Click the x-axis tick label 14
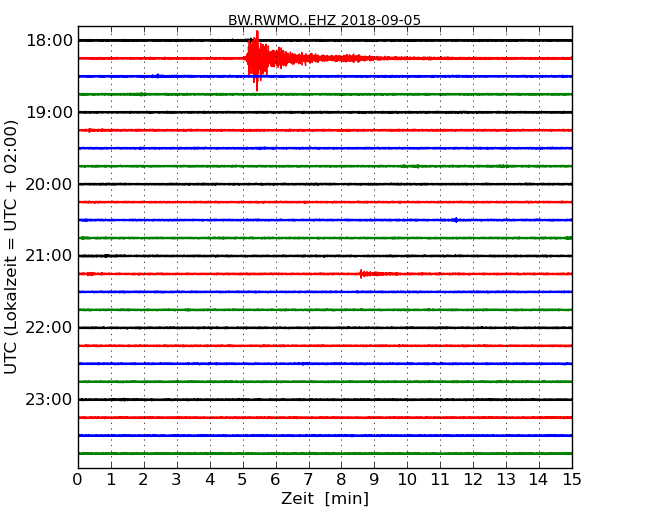The height and width of the screenshot is (520, 650). pyautogui.click(x=538, y=479)
